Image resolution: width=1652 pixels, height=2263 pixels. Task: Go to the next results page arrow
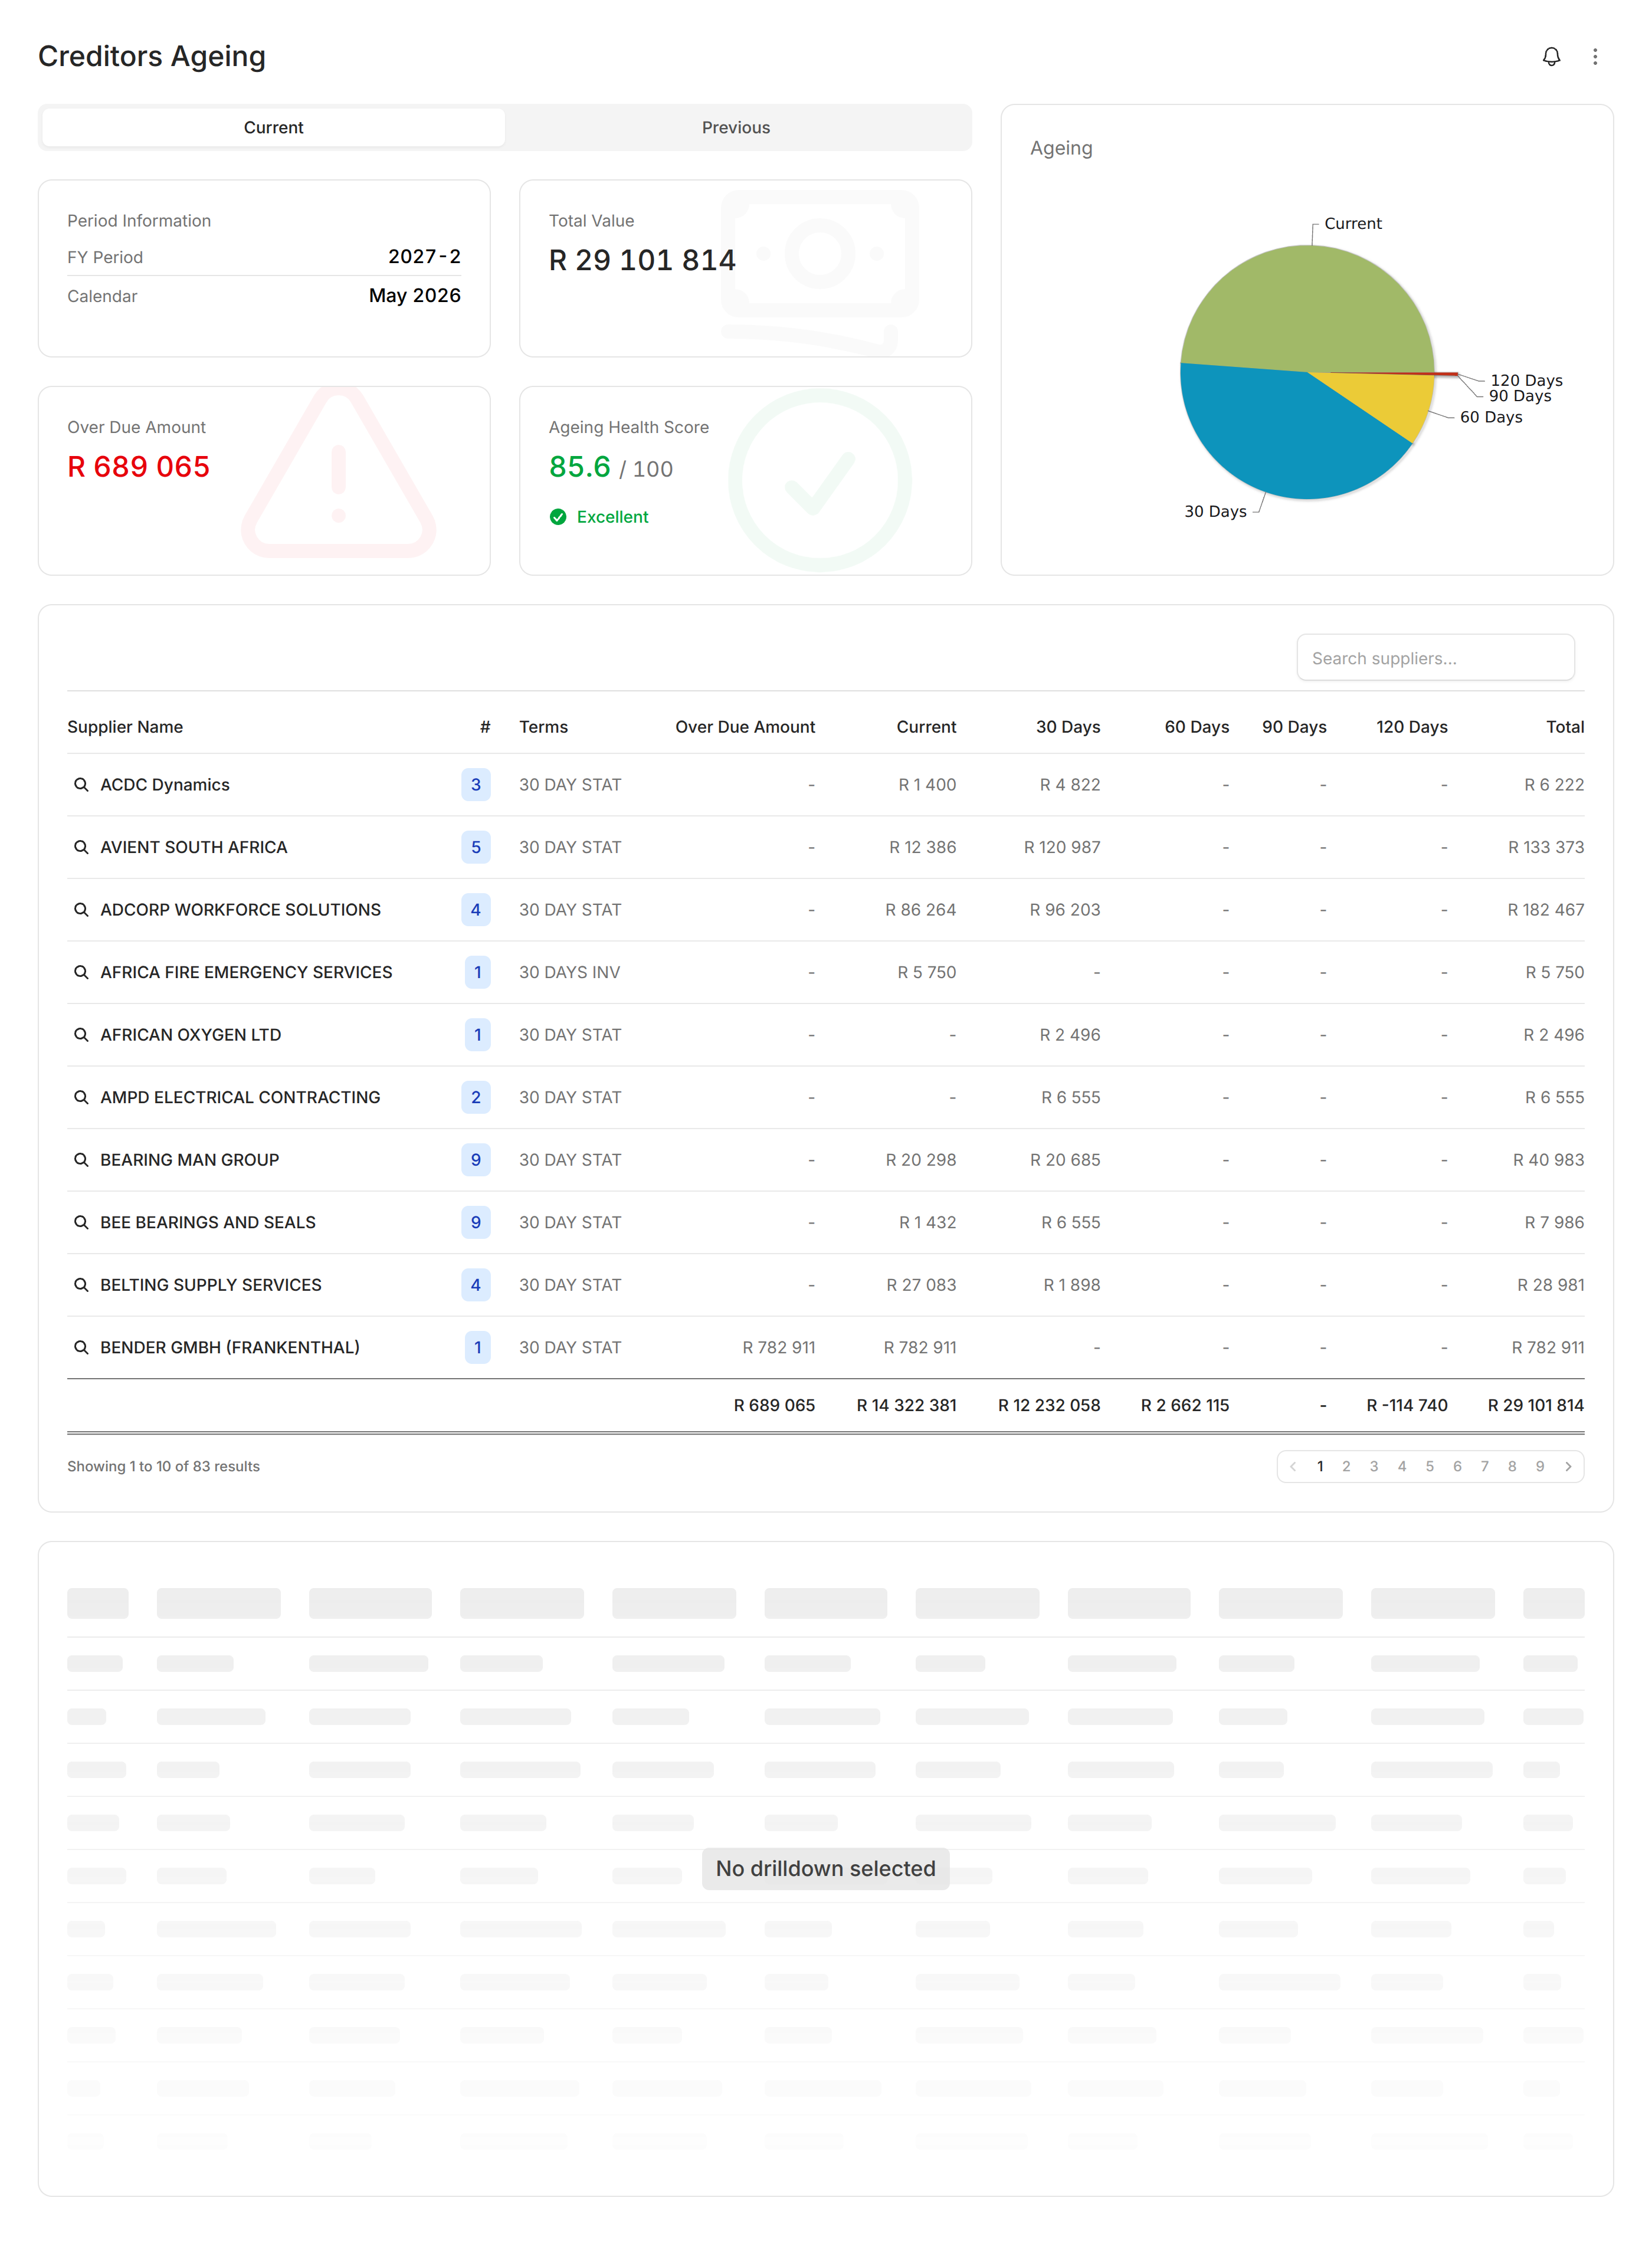point(1568,1466)
